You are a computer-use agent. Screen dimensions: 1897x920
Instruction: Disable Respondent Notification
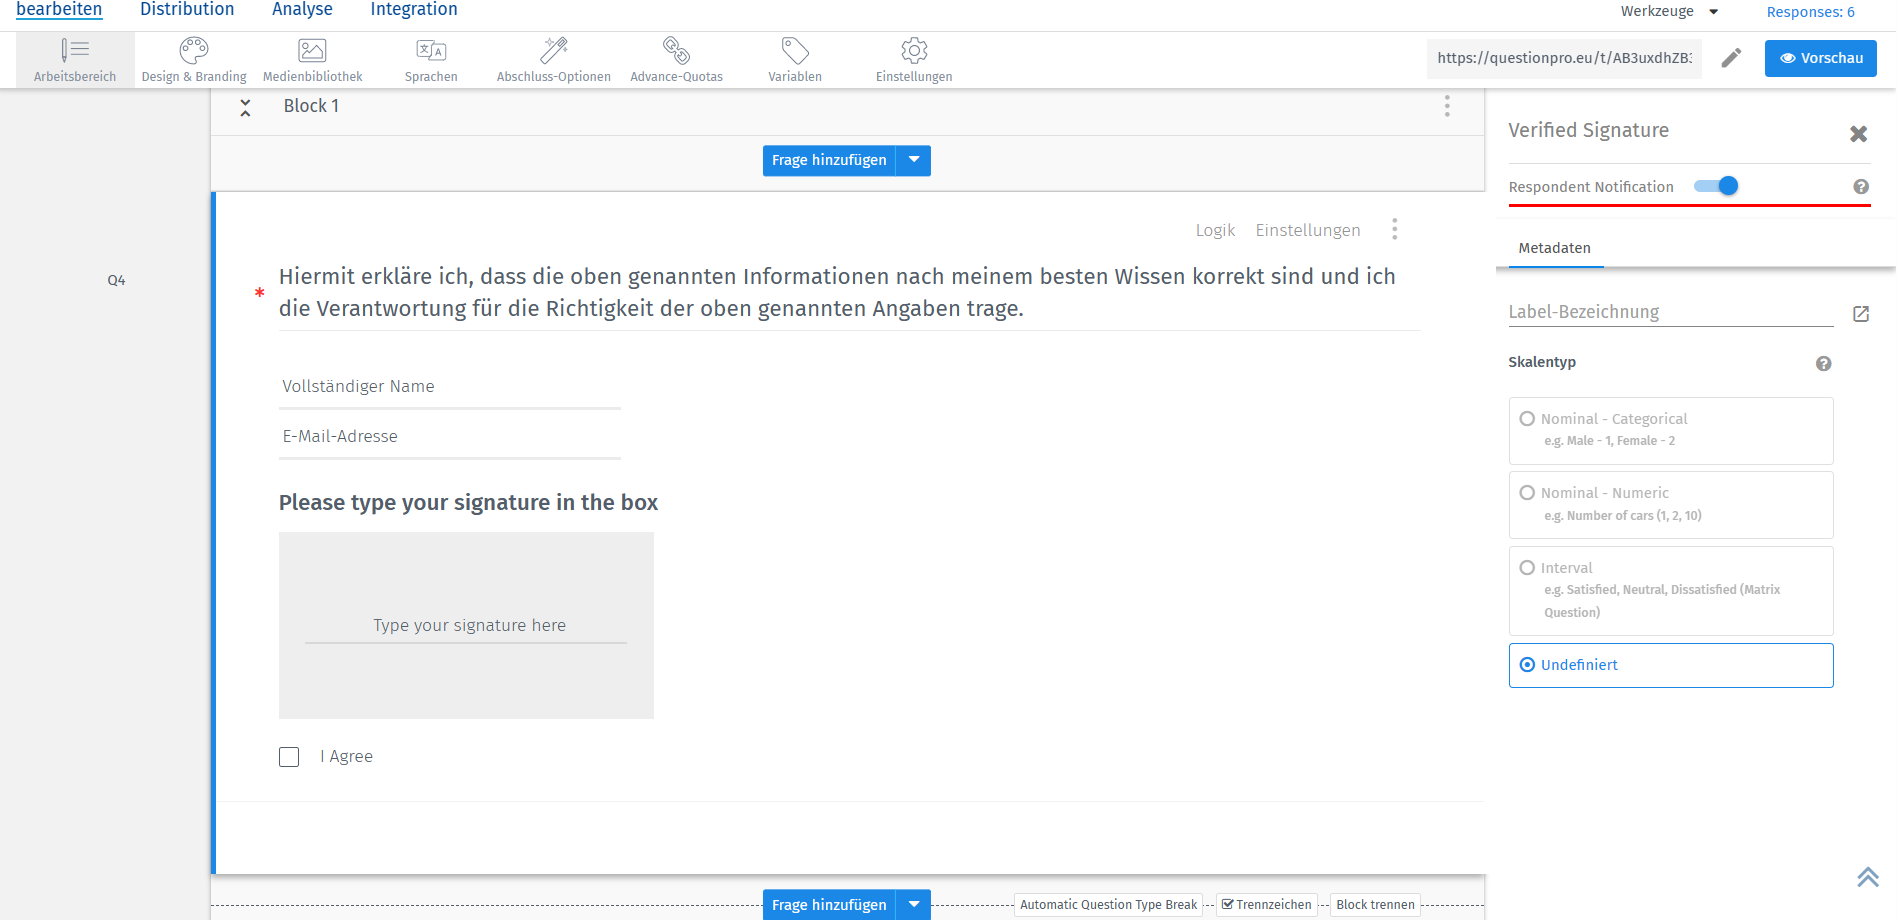point(1717,186)
